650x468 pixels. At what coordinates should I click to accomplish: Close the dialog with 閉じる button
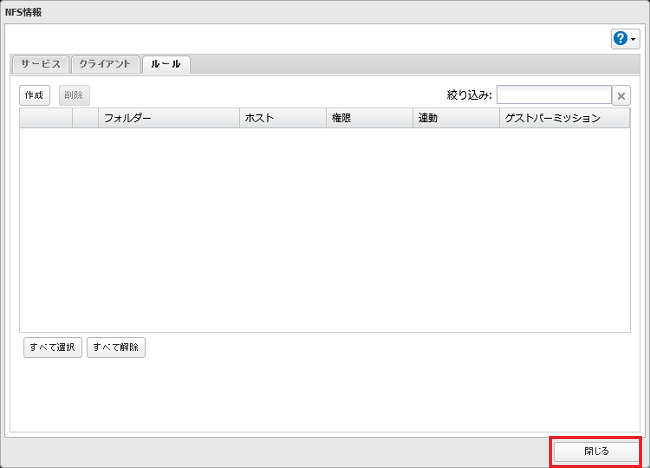tap(597, 451)
